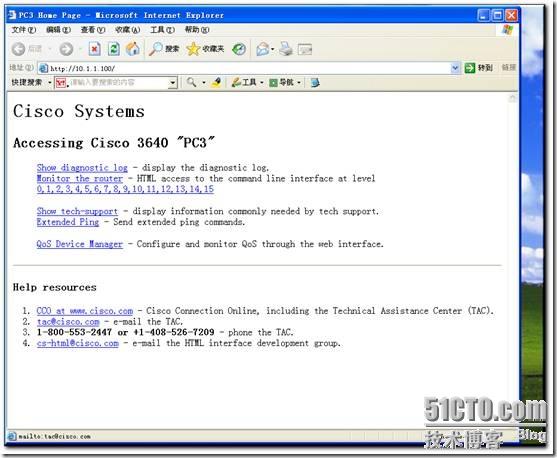Open the 文件(F) menu
The height and width of the screenshot is (458, 557).
pos(24,30)
